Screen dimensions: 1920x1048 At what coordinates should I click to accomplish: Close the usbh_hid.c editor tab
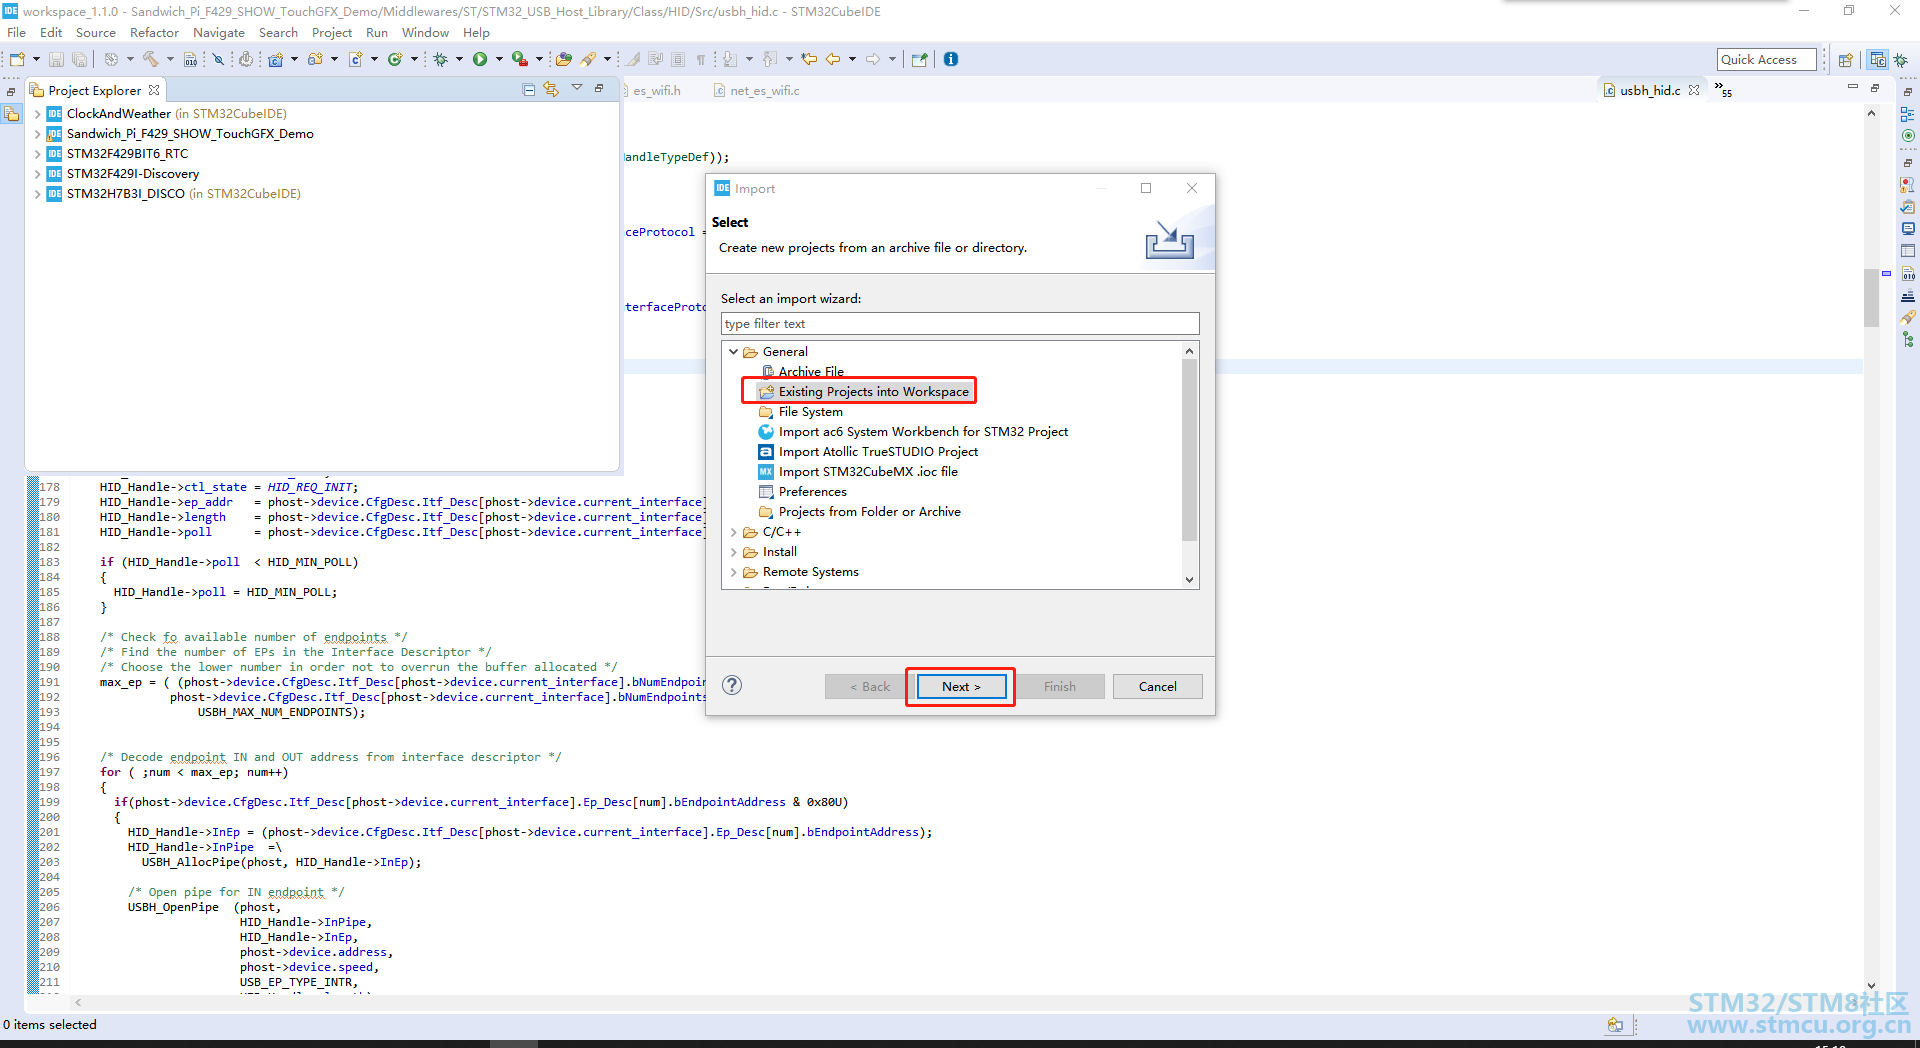tap(1694, 90)
